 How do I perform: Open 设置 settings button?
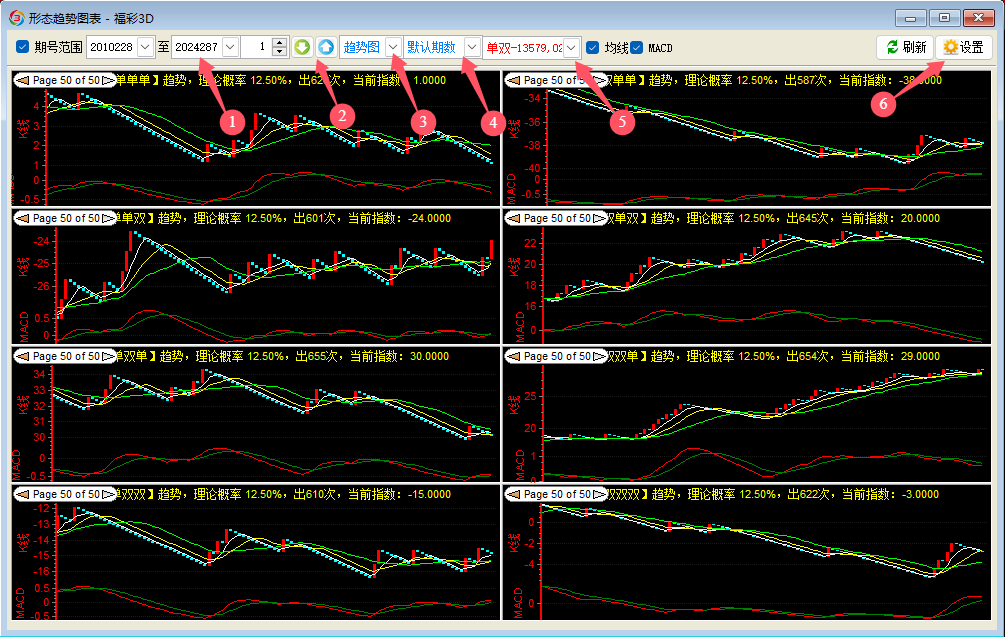[x=963, y=47]
